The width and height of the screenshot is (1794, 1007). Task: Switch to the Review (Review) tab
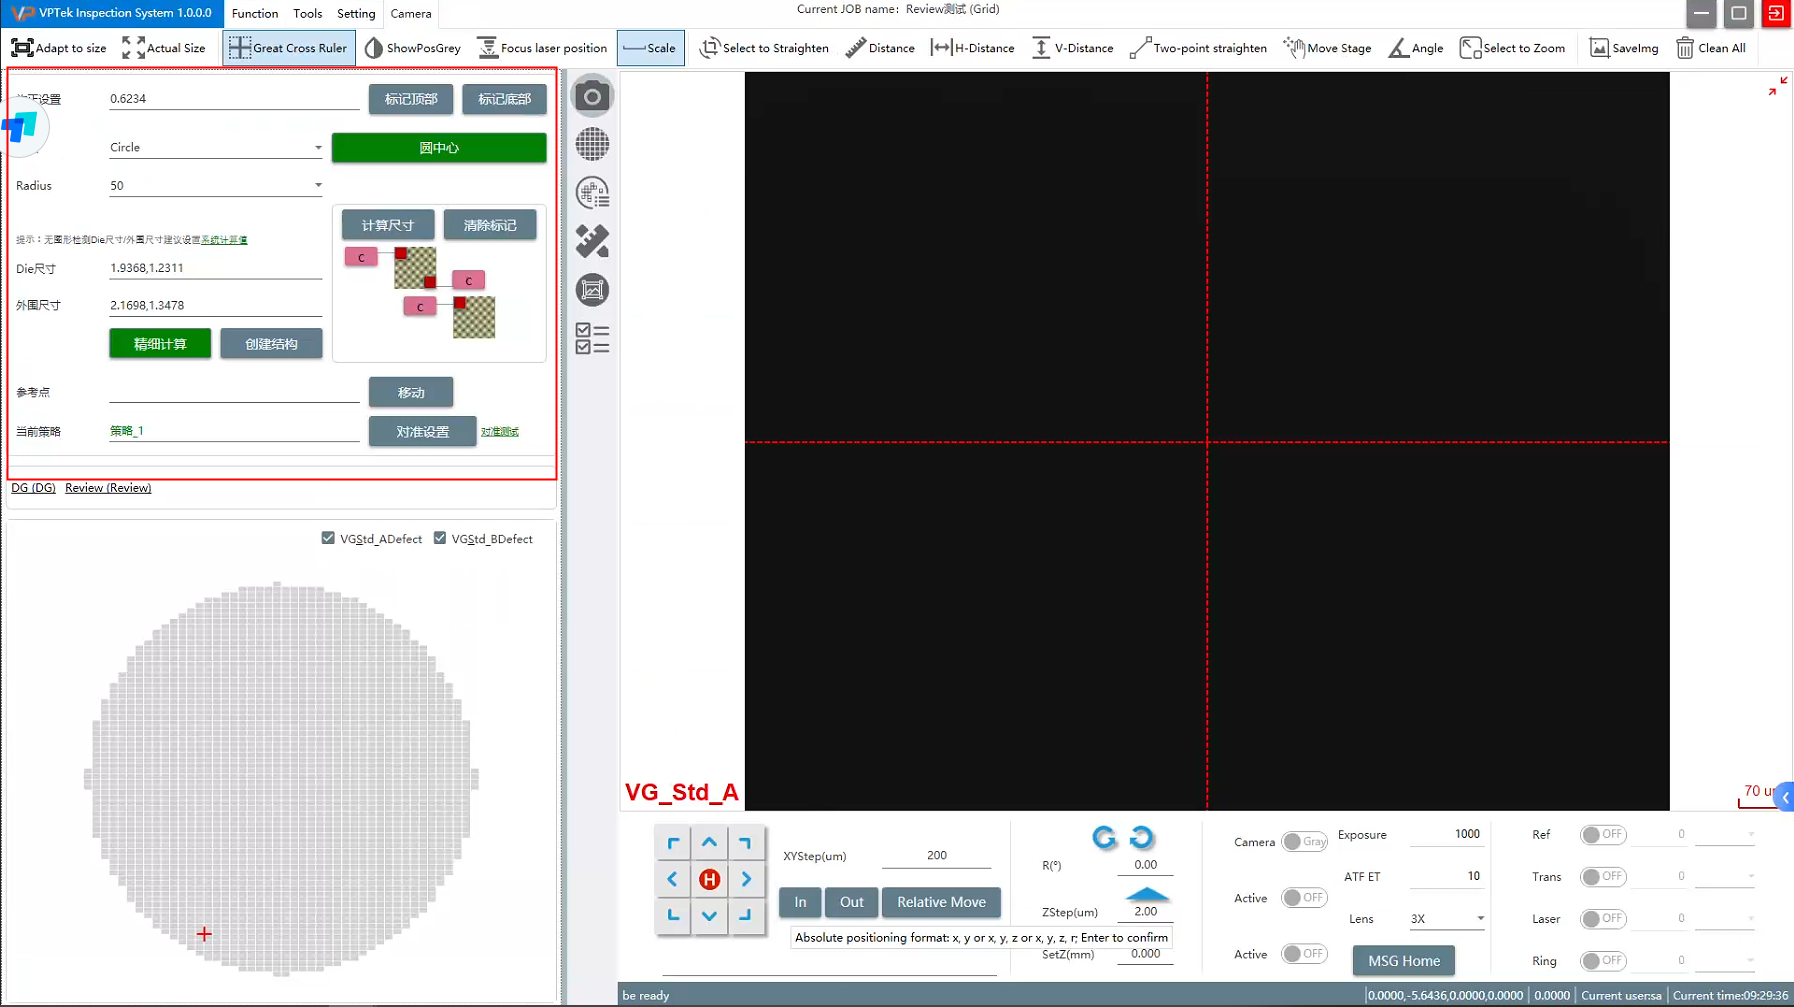pos(108,488)
